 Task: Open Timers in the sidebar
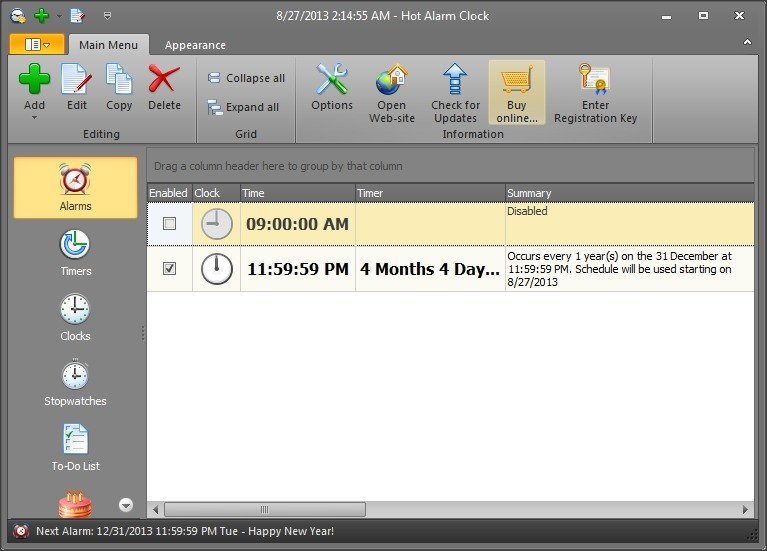(x=75, y=253)
